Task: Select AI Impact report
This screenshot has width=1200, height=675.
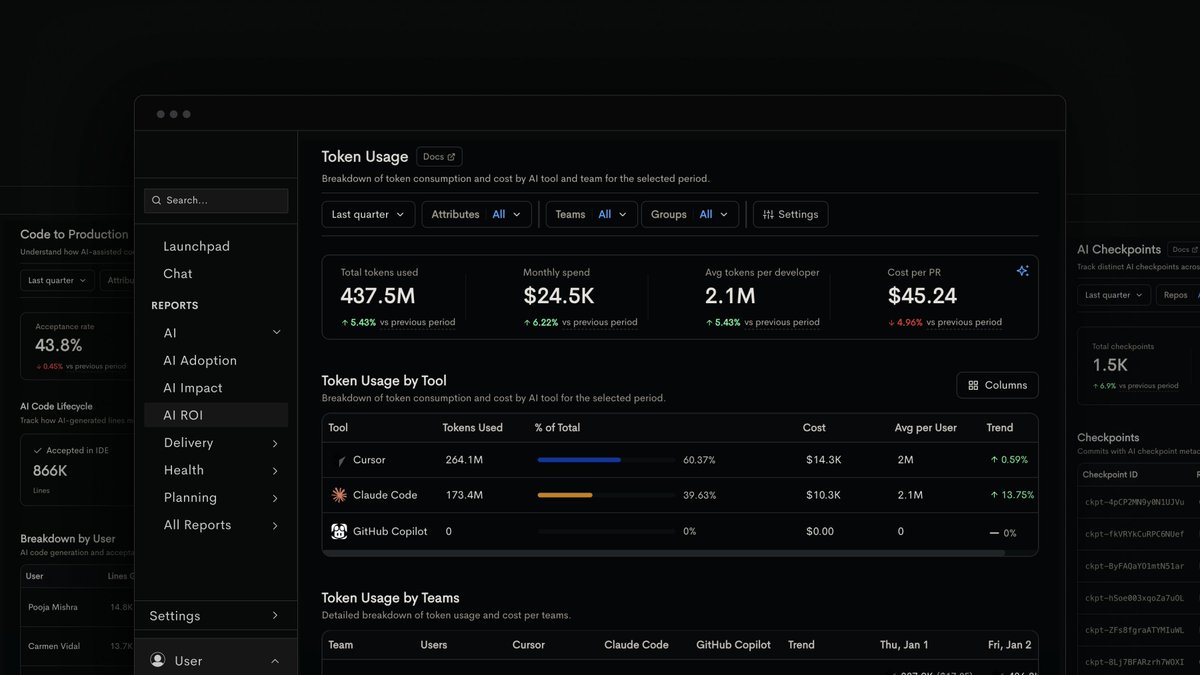Action: (x=193, y=388)
